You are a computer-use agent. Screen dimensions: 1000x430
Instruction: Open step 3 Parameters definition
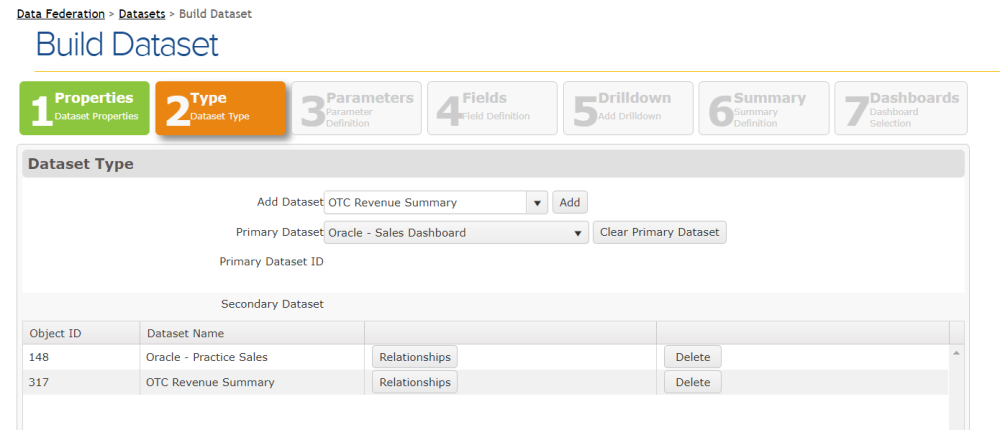pos(357,108)
